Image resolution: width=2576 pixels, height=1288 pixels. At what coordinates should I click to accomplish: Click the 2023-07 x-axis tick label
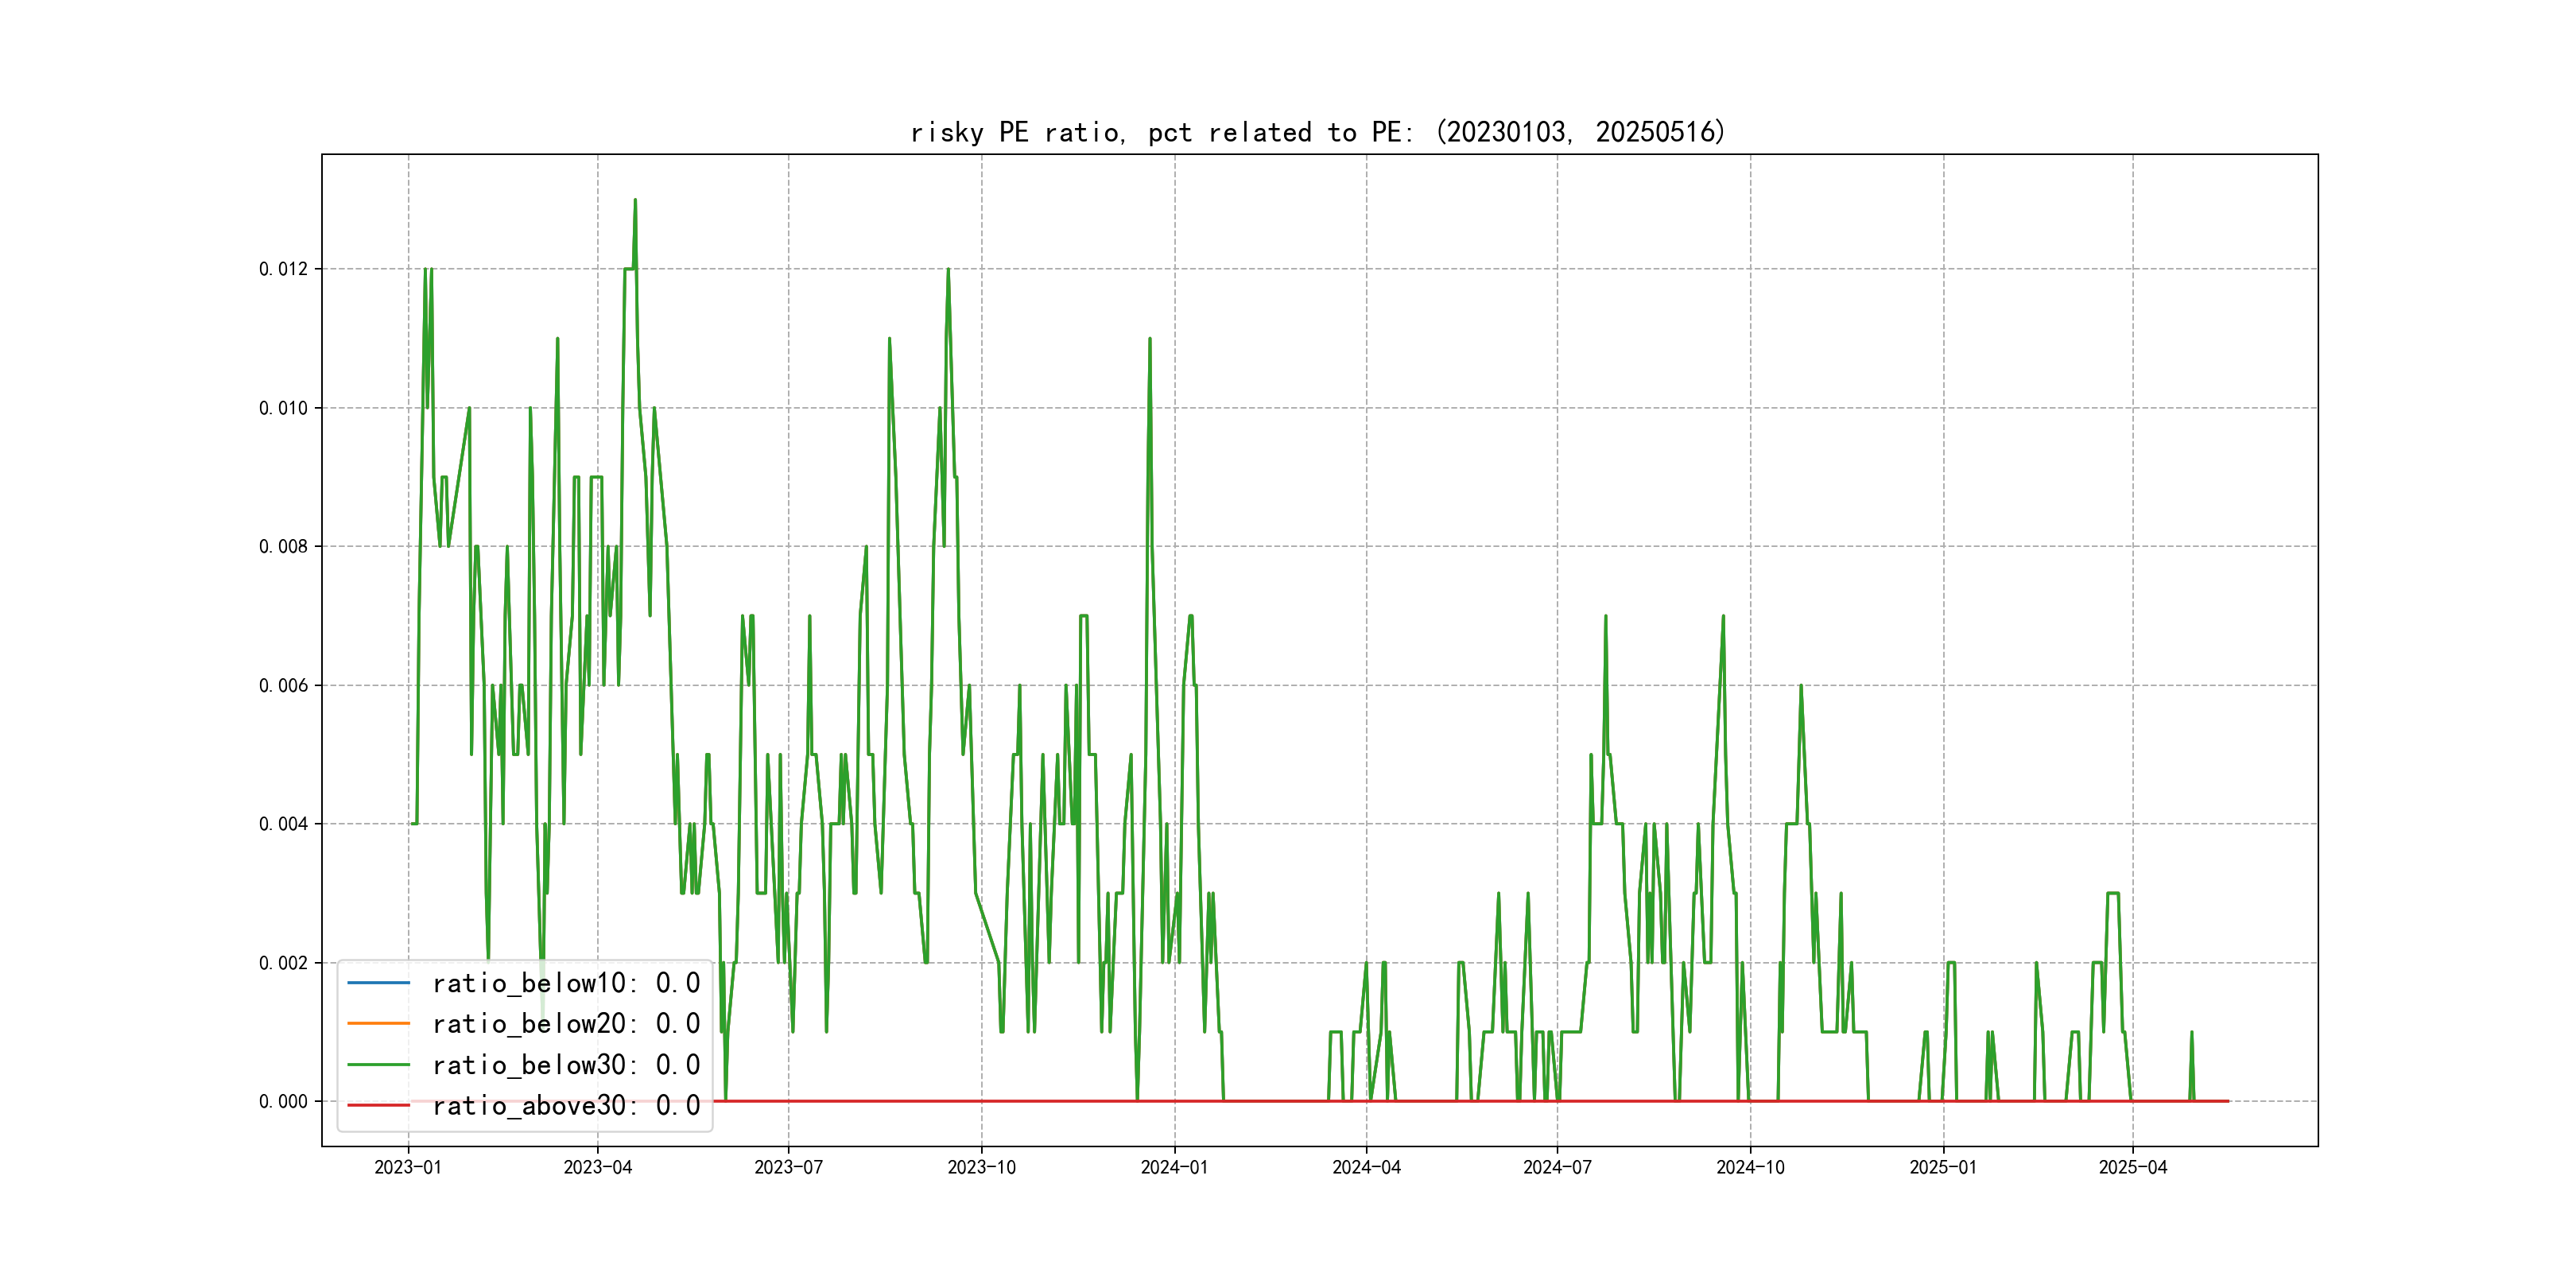tap(788, 1167)
